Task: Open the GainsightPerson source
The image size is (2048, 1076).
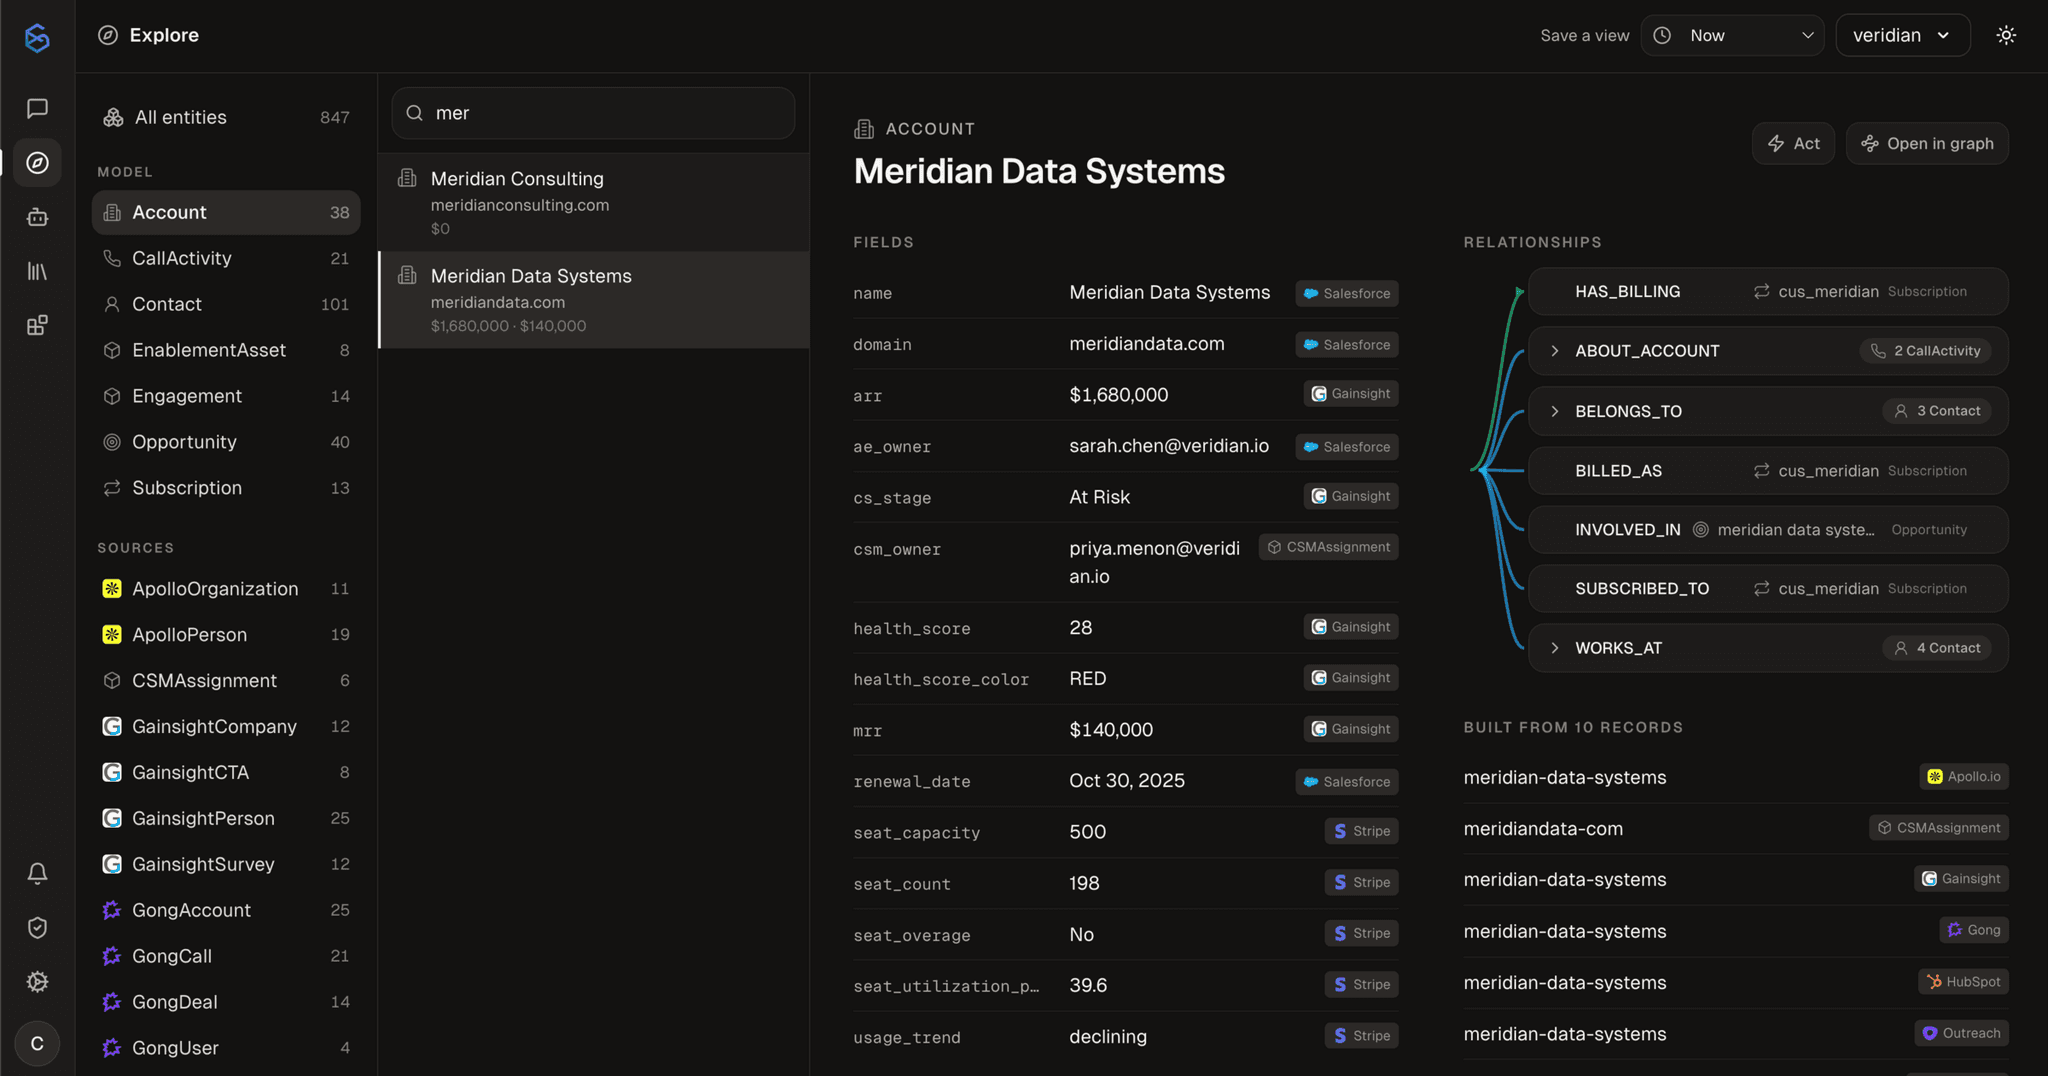Action: coord(226,819)
